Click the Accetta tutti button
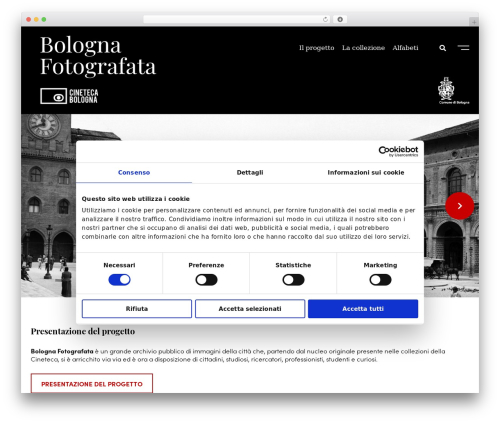500x423 pixels. click(x=363, y=309)
